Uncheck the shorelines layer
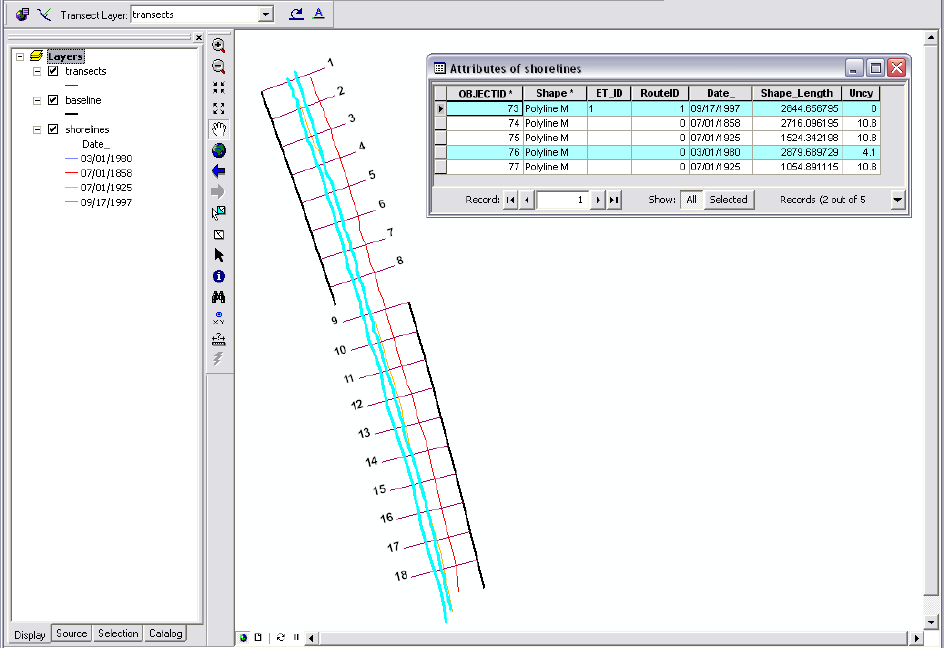Image resolution: width=944 pixels, height=648 pixels. point(53,129)
